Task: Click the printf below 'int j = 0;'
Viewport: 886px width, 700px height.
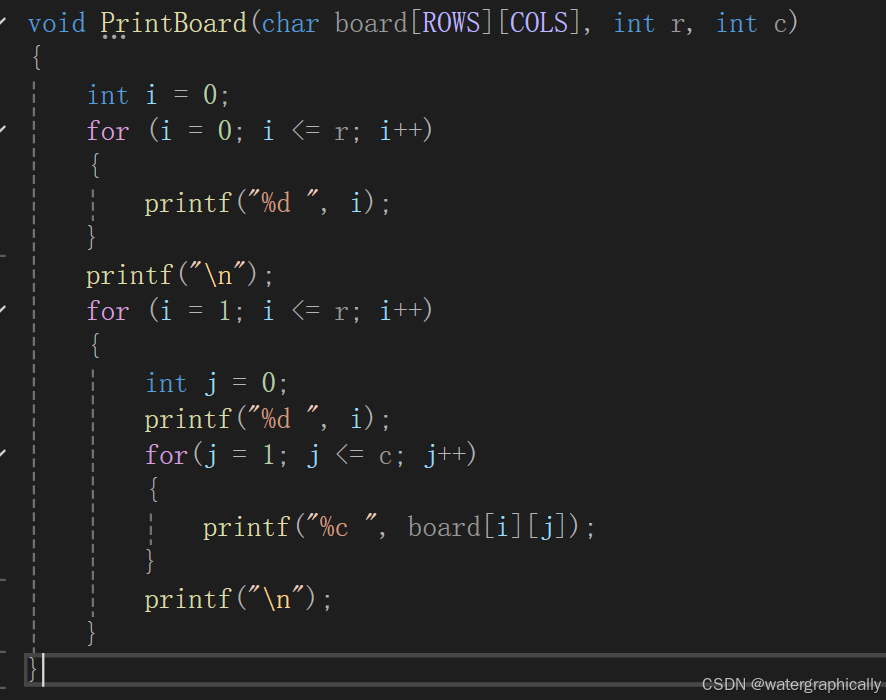Action: click(267, 419)
